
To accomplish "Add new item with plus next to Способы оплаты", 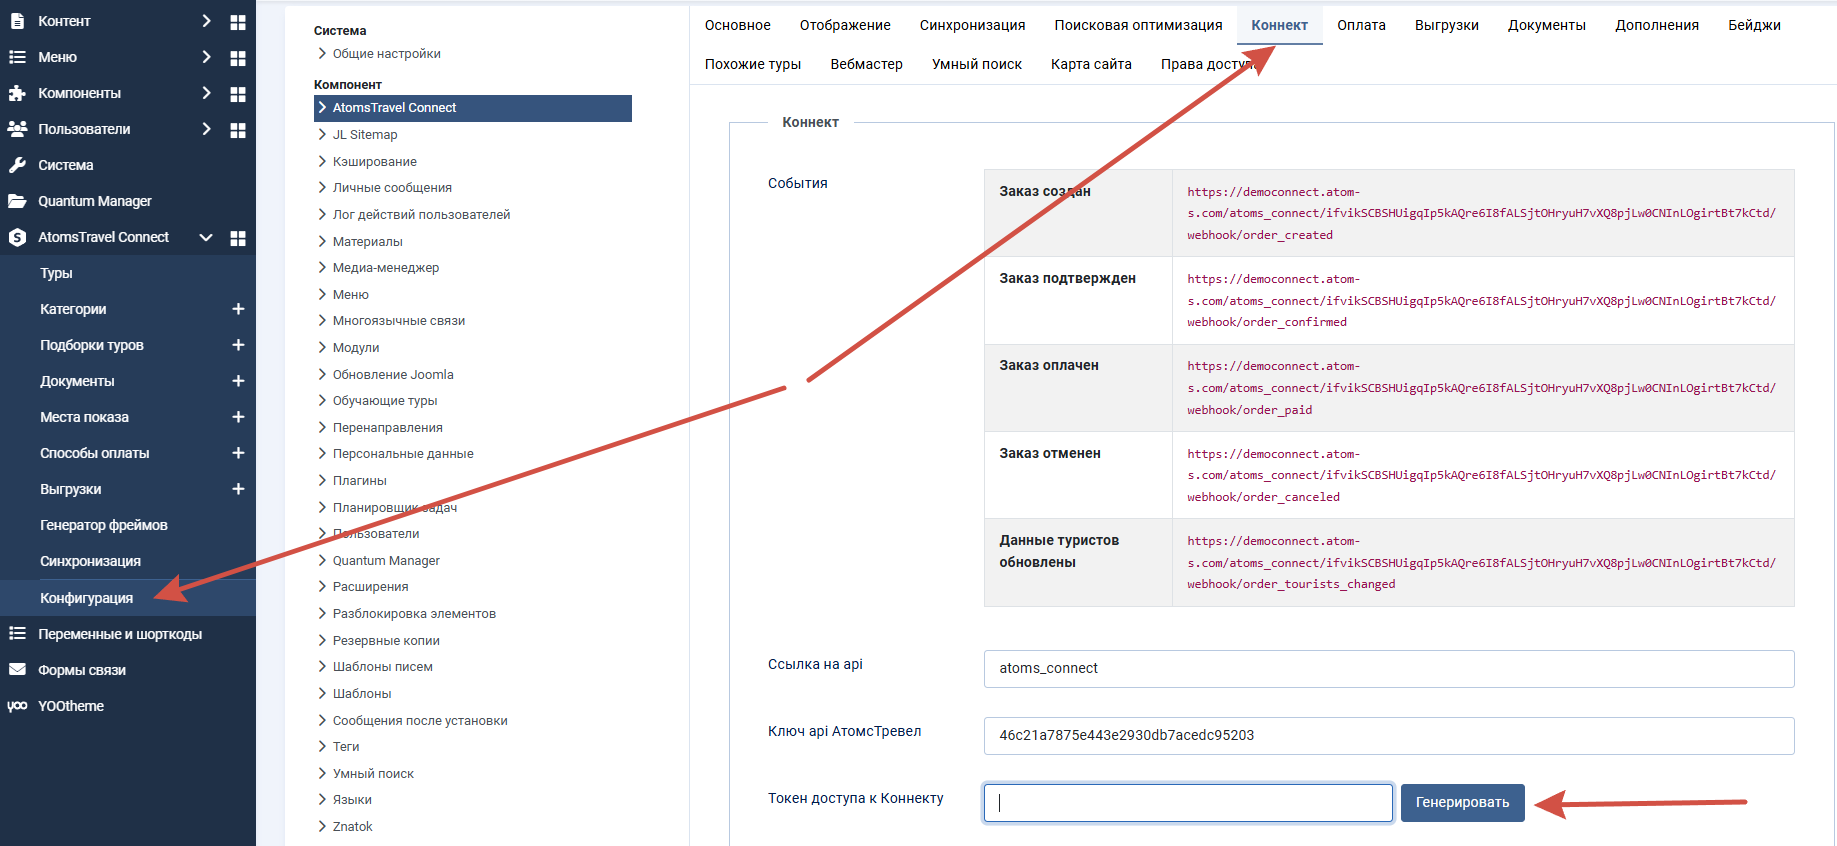I will [x=238, y=453].
